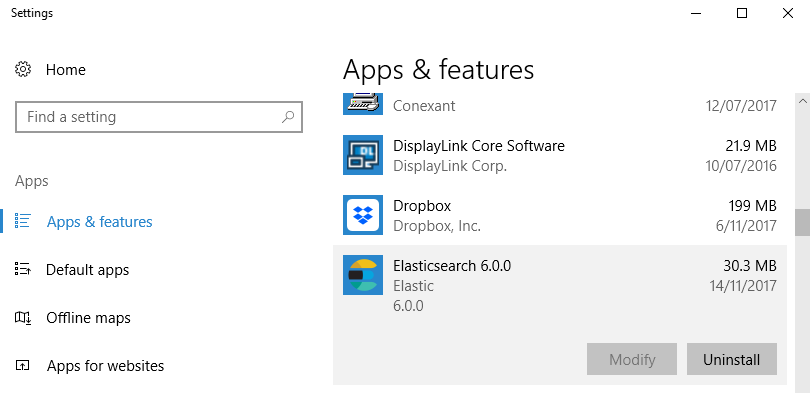Click the 21.9 MB size value

[x=751, y=146]
